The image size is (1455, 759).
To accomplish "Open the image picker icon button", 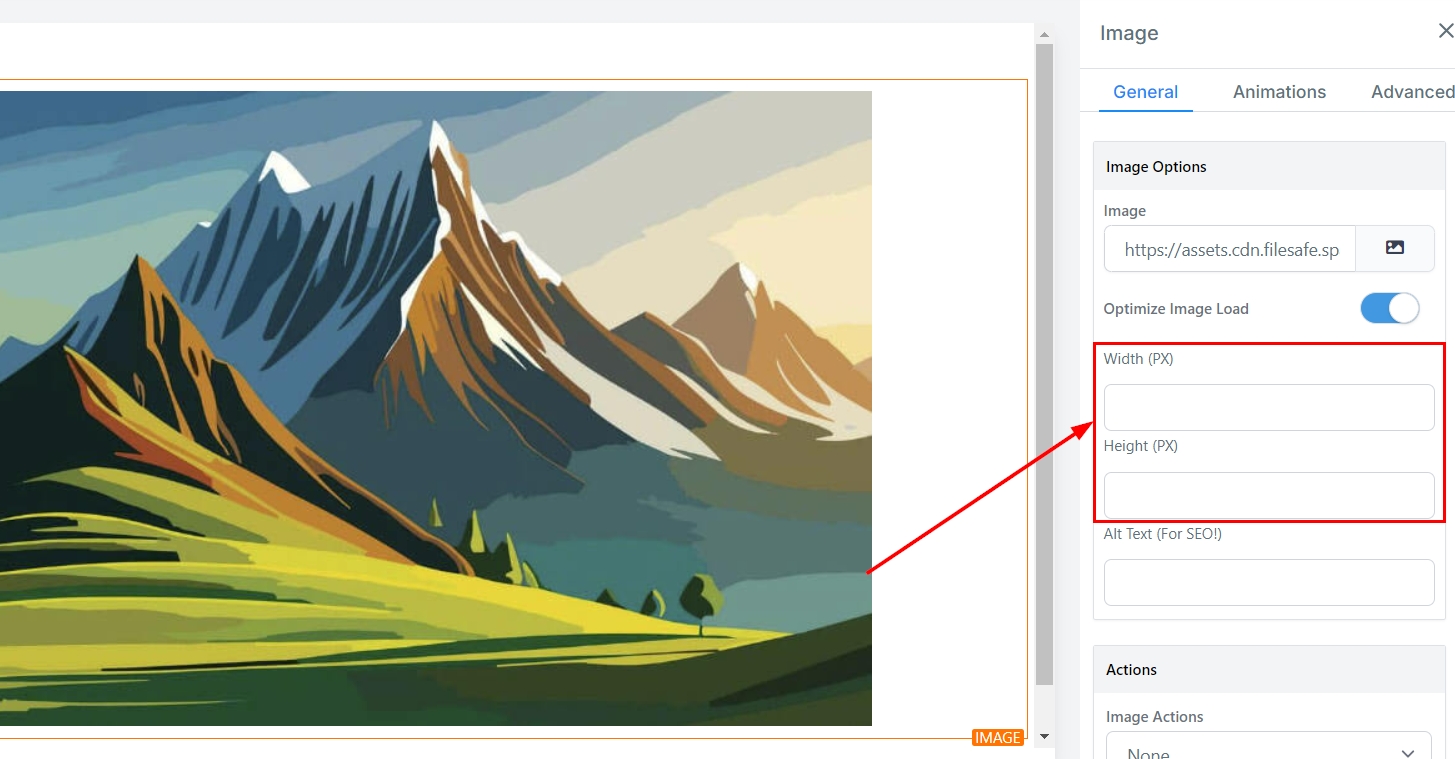I will (x=1395, y=248).
